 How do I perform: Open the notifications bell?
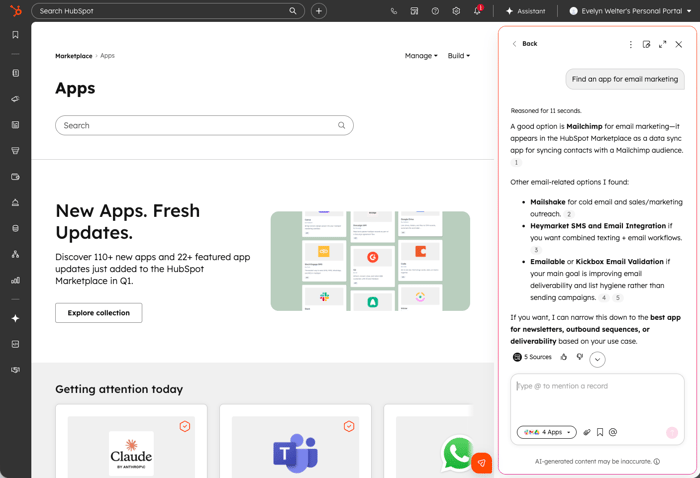coord(477,11)
